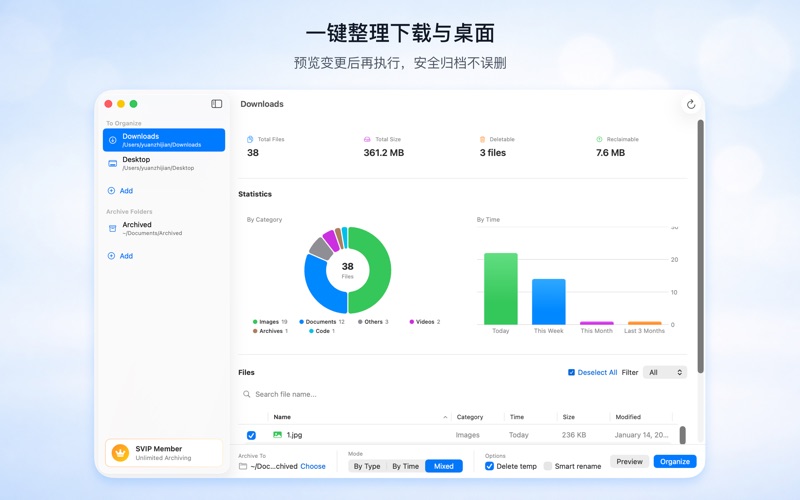Click the 1.jpg image file icon
Image resolution: width=800 pixels, height=500 pixels.
click(277, 435)
